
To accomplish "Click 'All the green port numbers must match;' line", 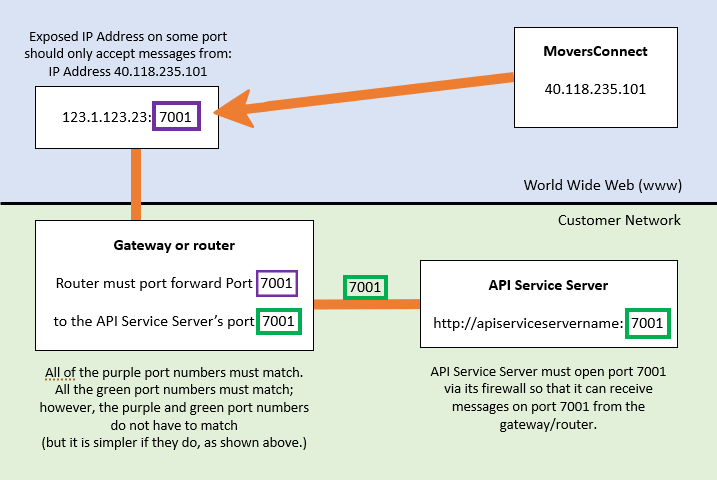I will 174,390.
